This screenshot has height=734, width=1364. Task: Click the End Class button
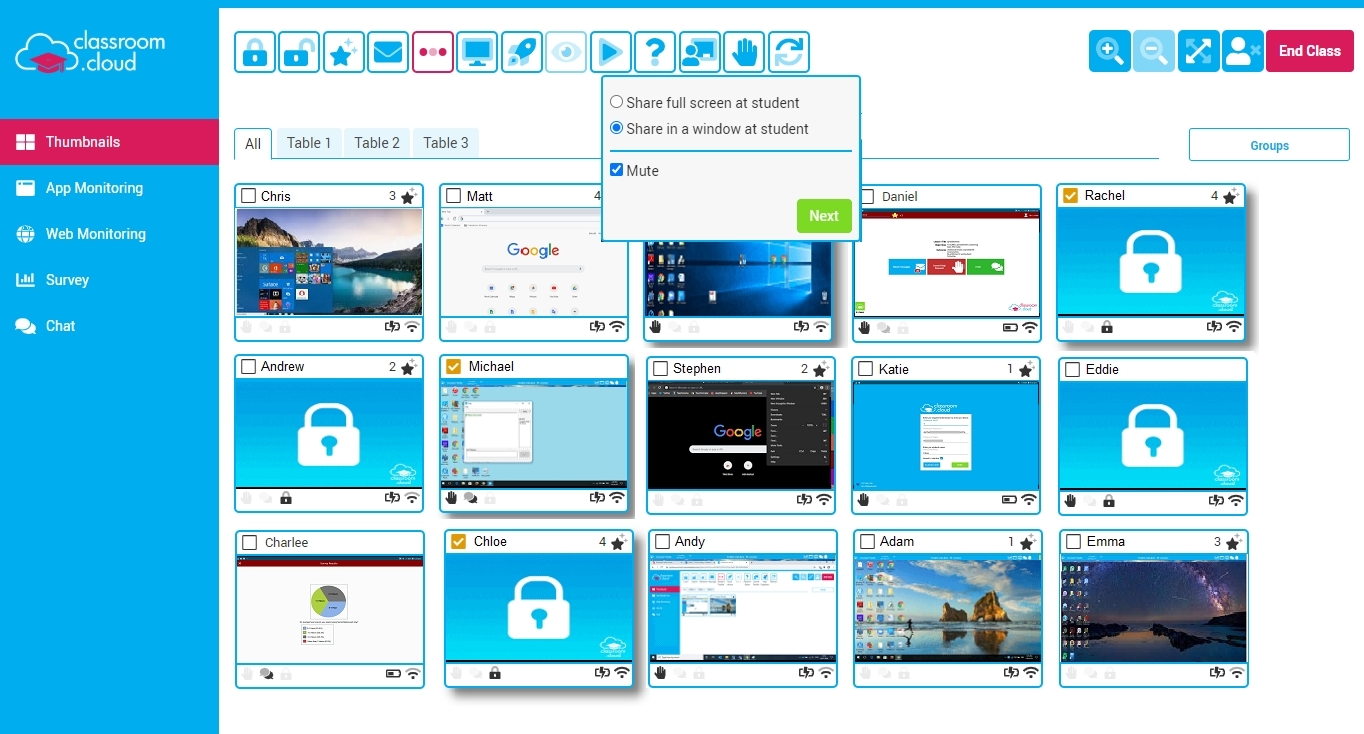(x=1309, y=51)
